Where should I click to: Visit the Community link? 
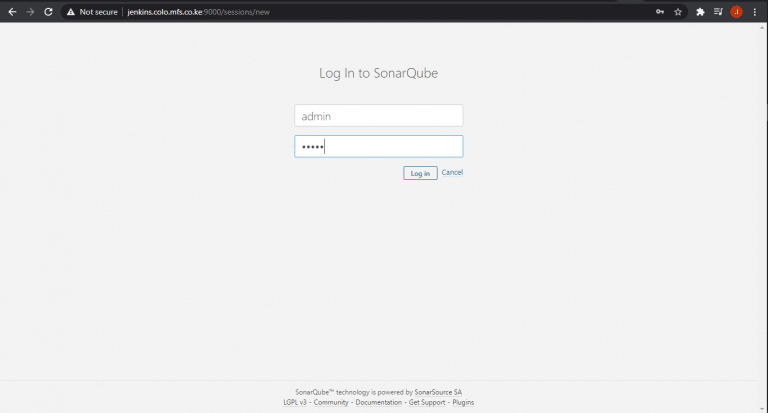coord(331,402)
